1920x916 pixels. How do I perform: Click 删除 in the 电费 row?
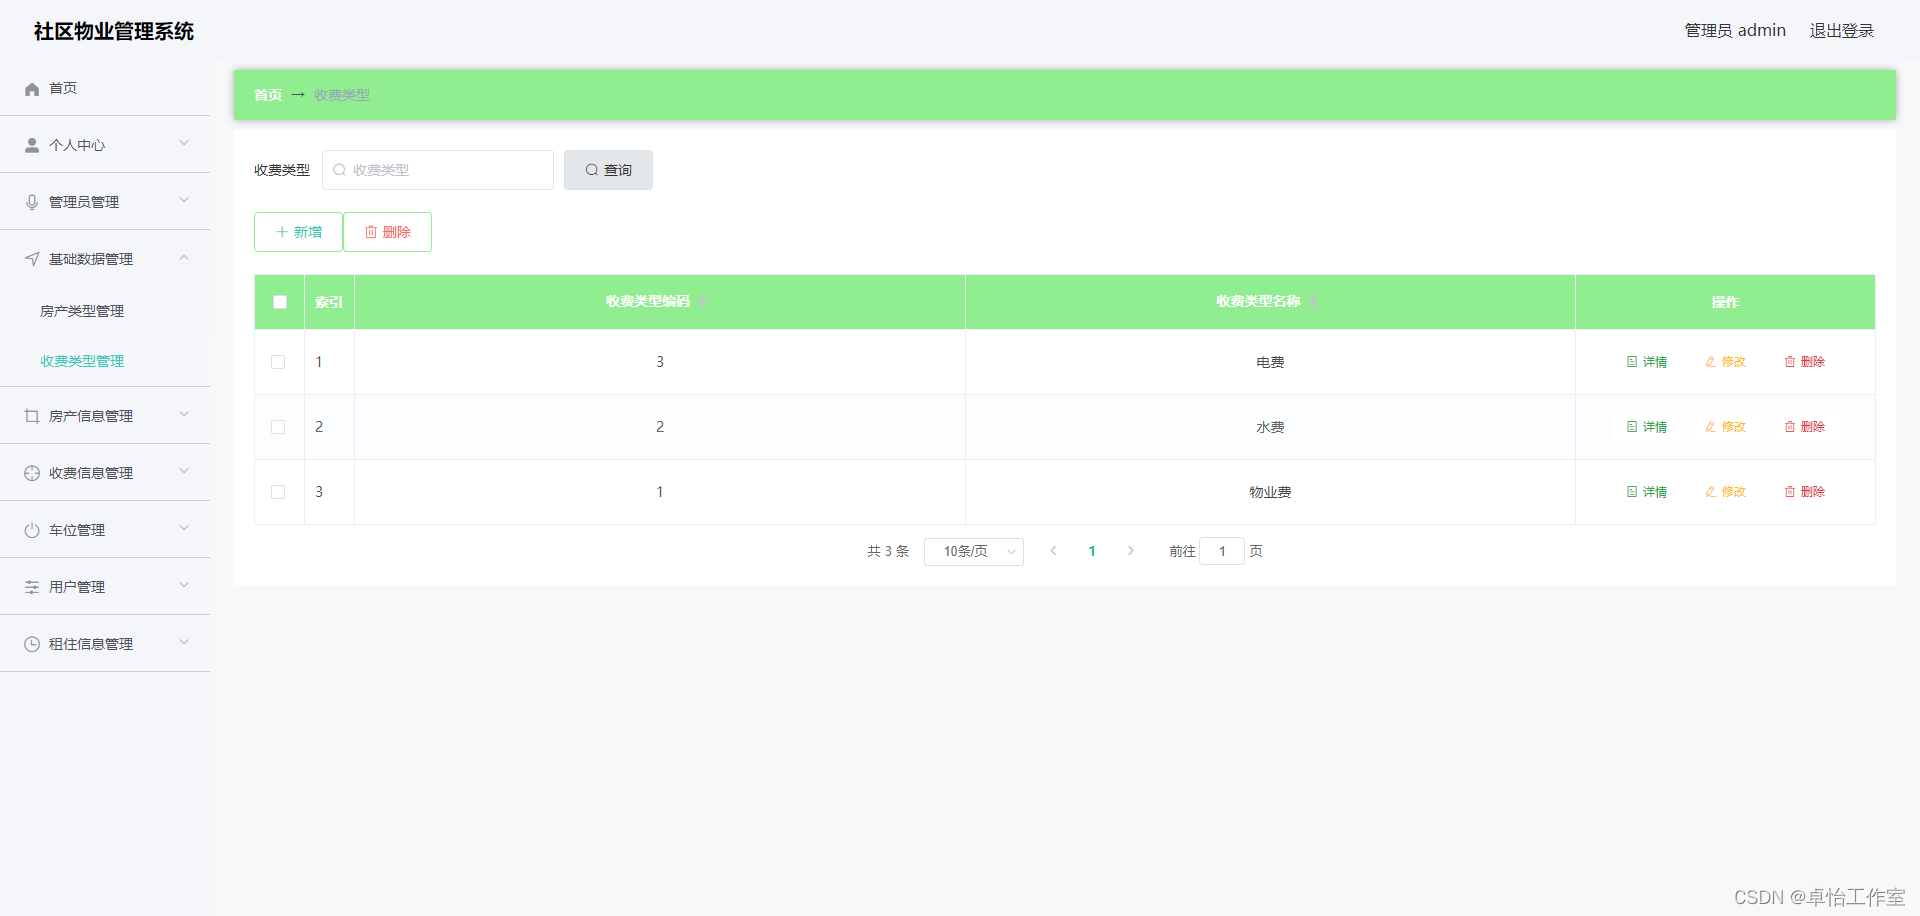point(1805,362)
